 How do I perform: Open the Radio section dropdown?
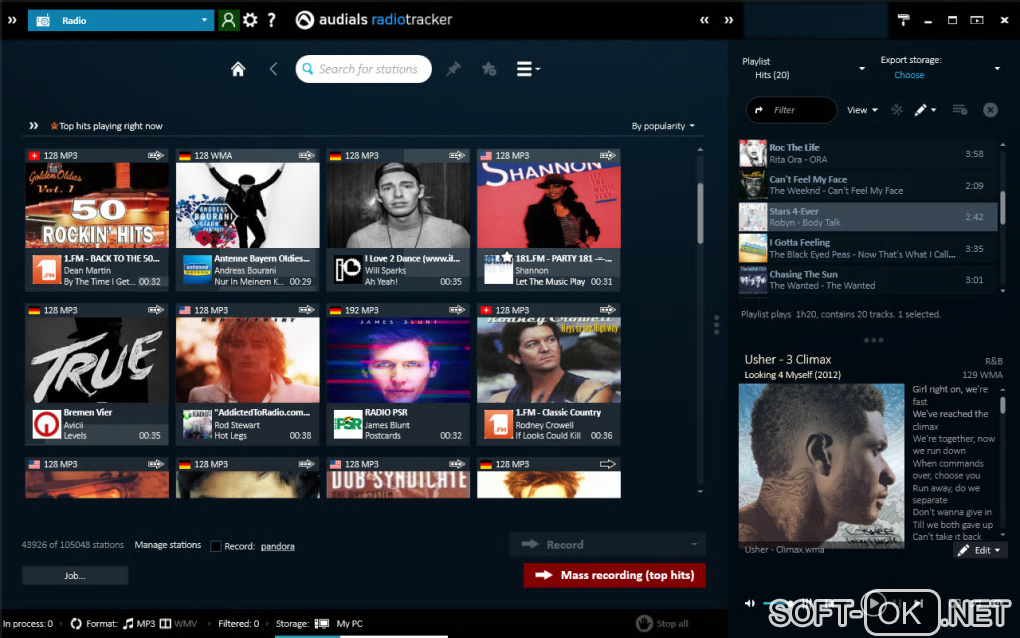(x=121, y=20)
